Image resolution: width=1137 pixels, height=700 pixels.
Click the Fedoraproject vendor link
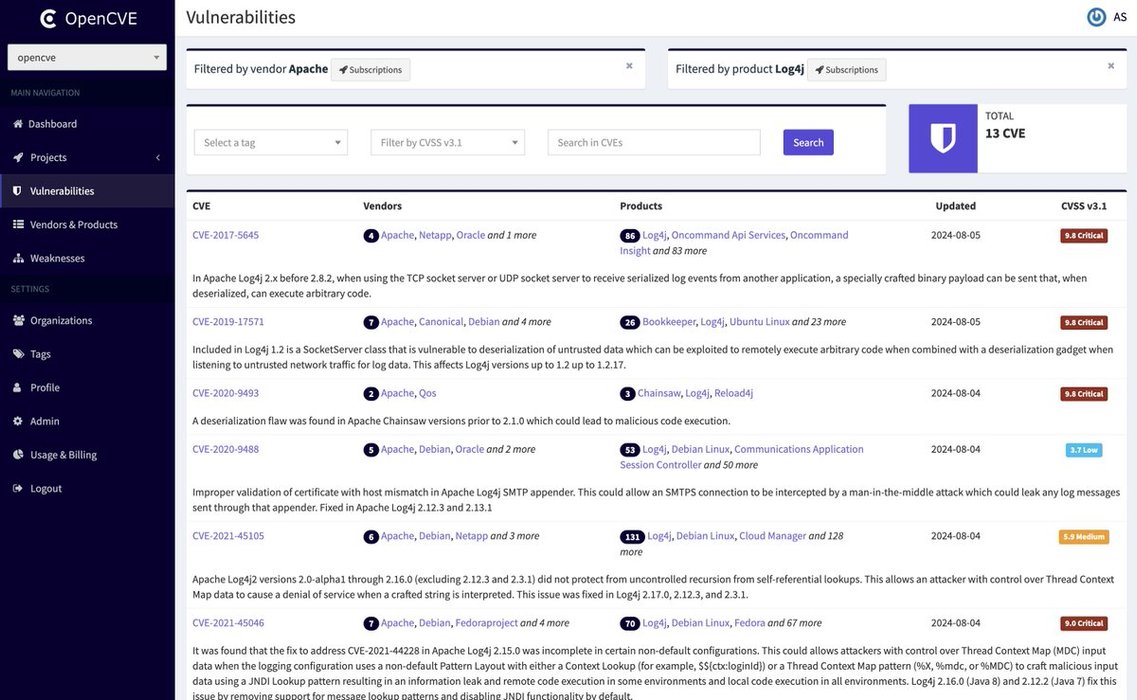pos(487,622)
